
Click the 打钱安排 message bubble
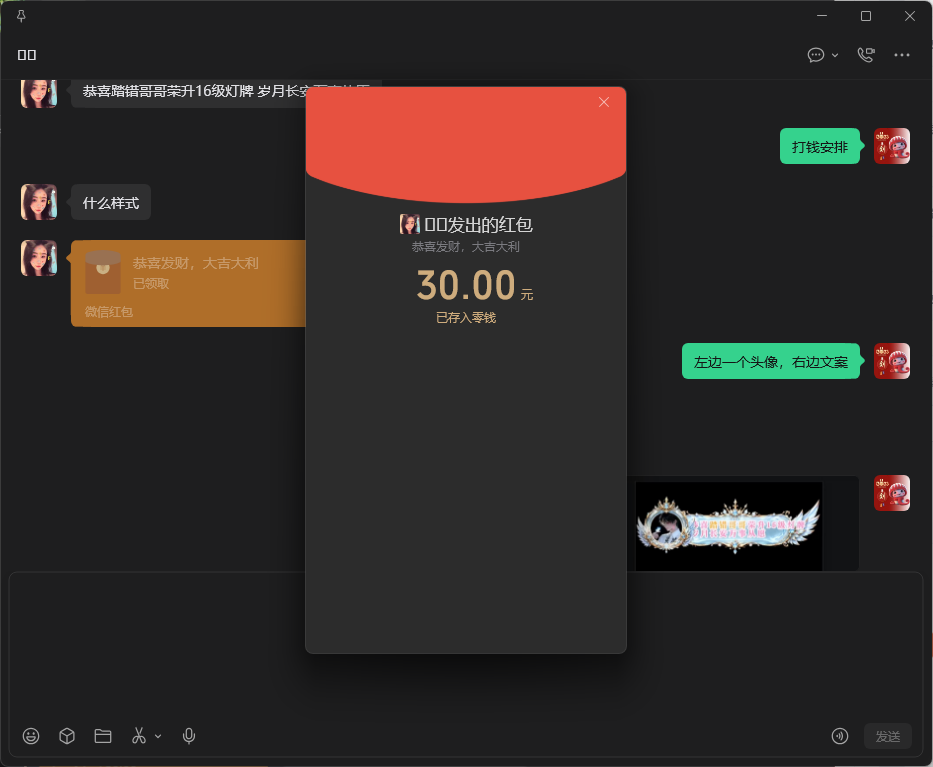(819, 146)
